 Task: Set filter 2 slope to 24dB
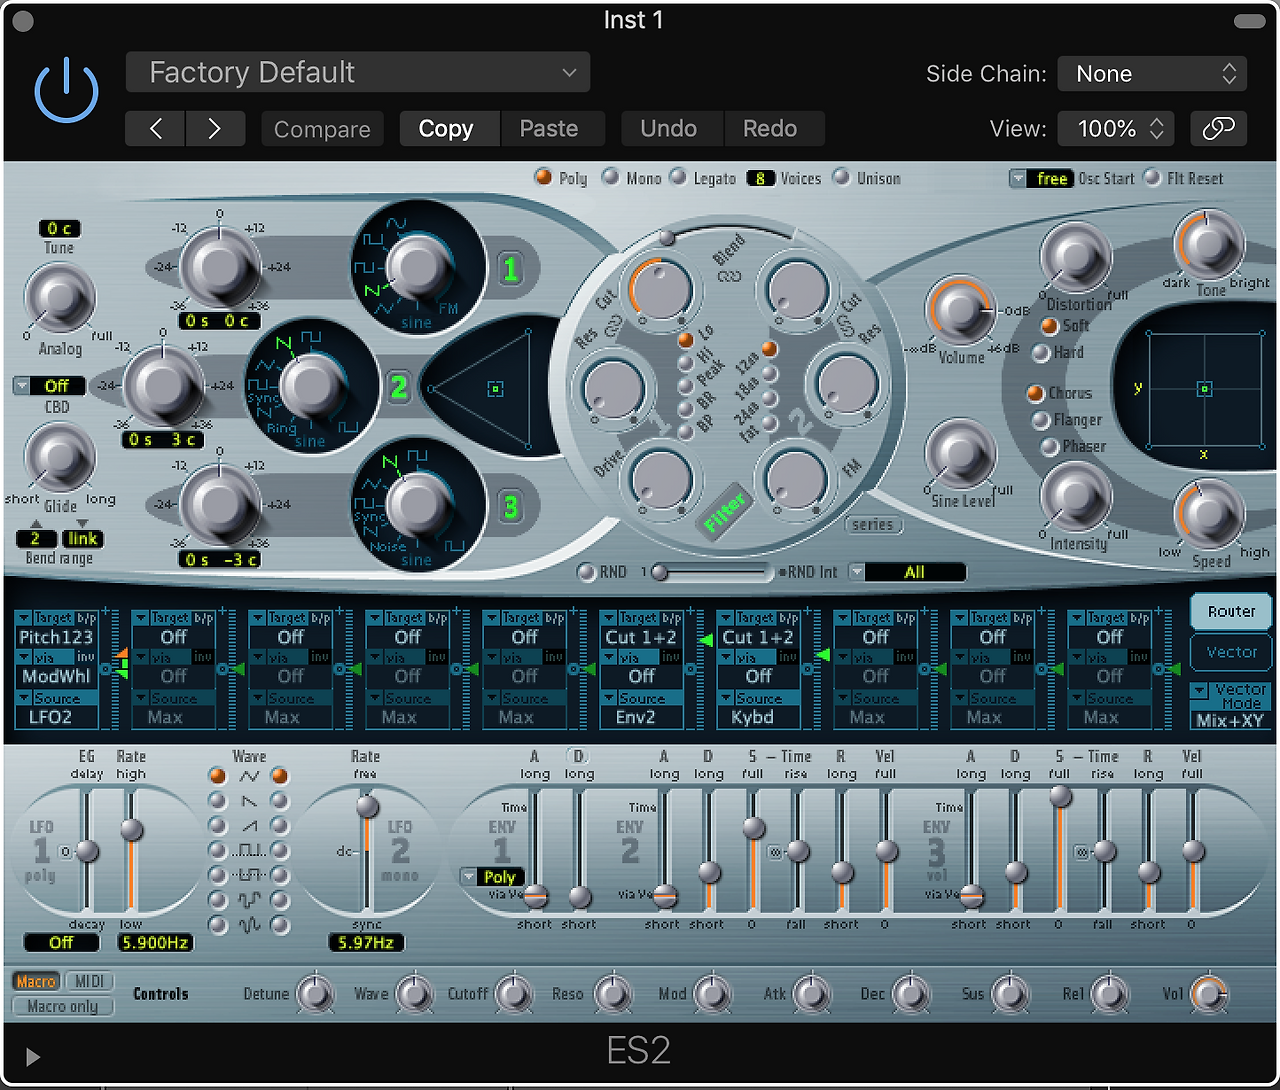(x=769, y=398)
